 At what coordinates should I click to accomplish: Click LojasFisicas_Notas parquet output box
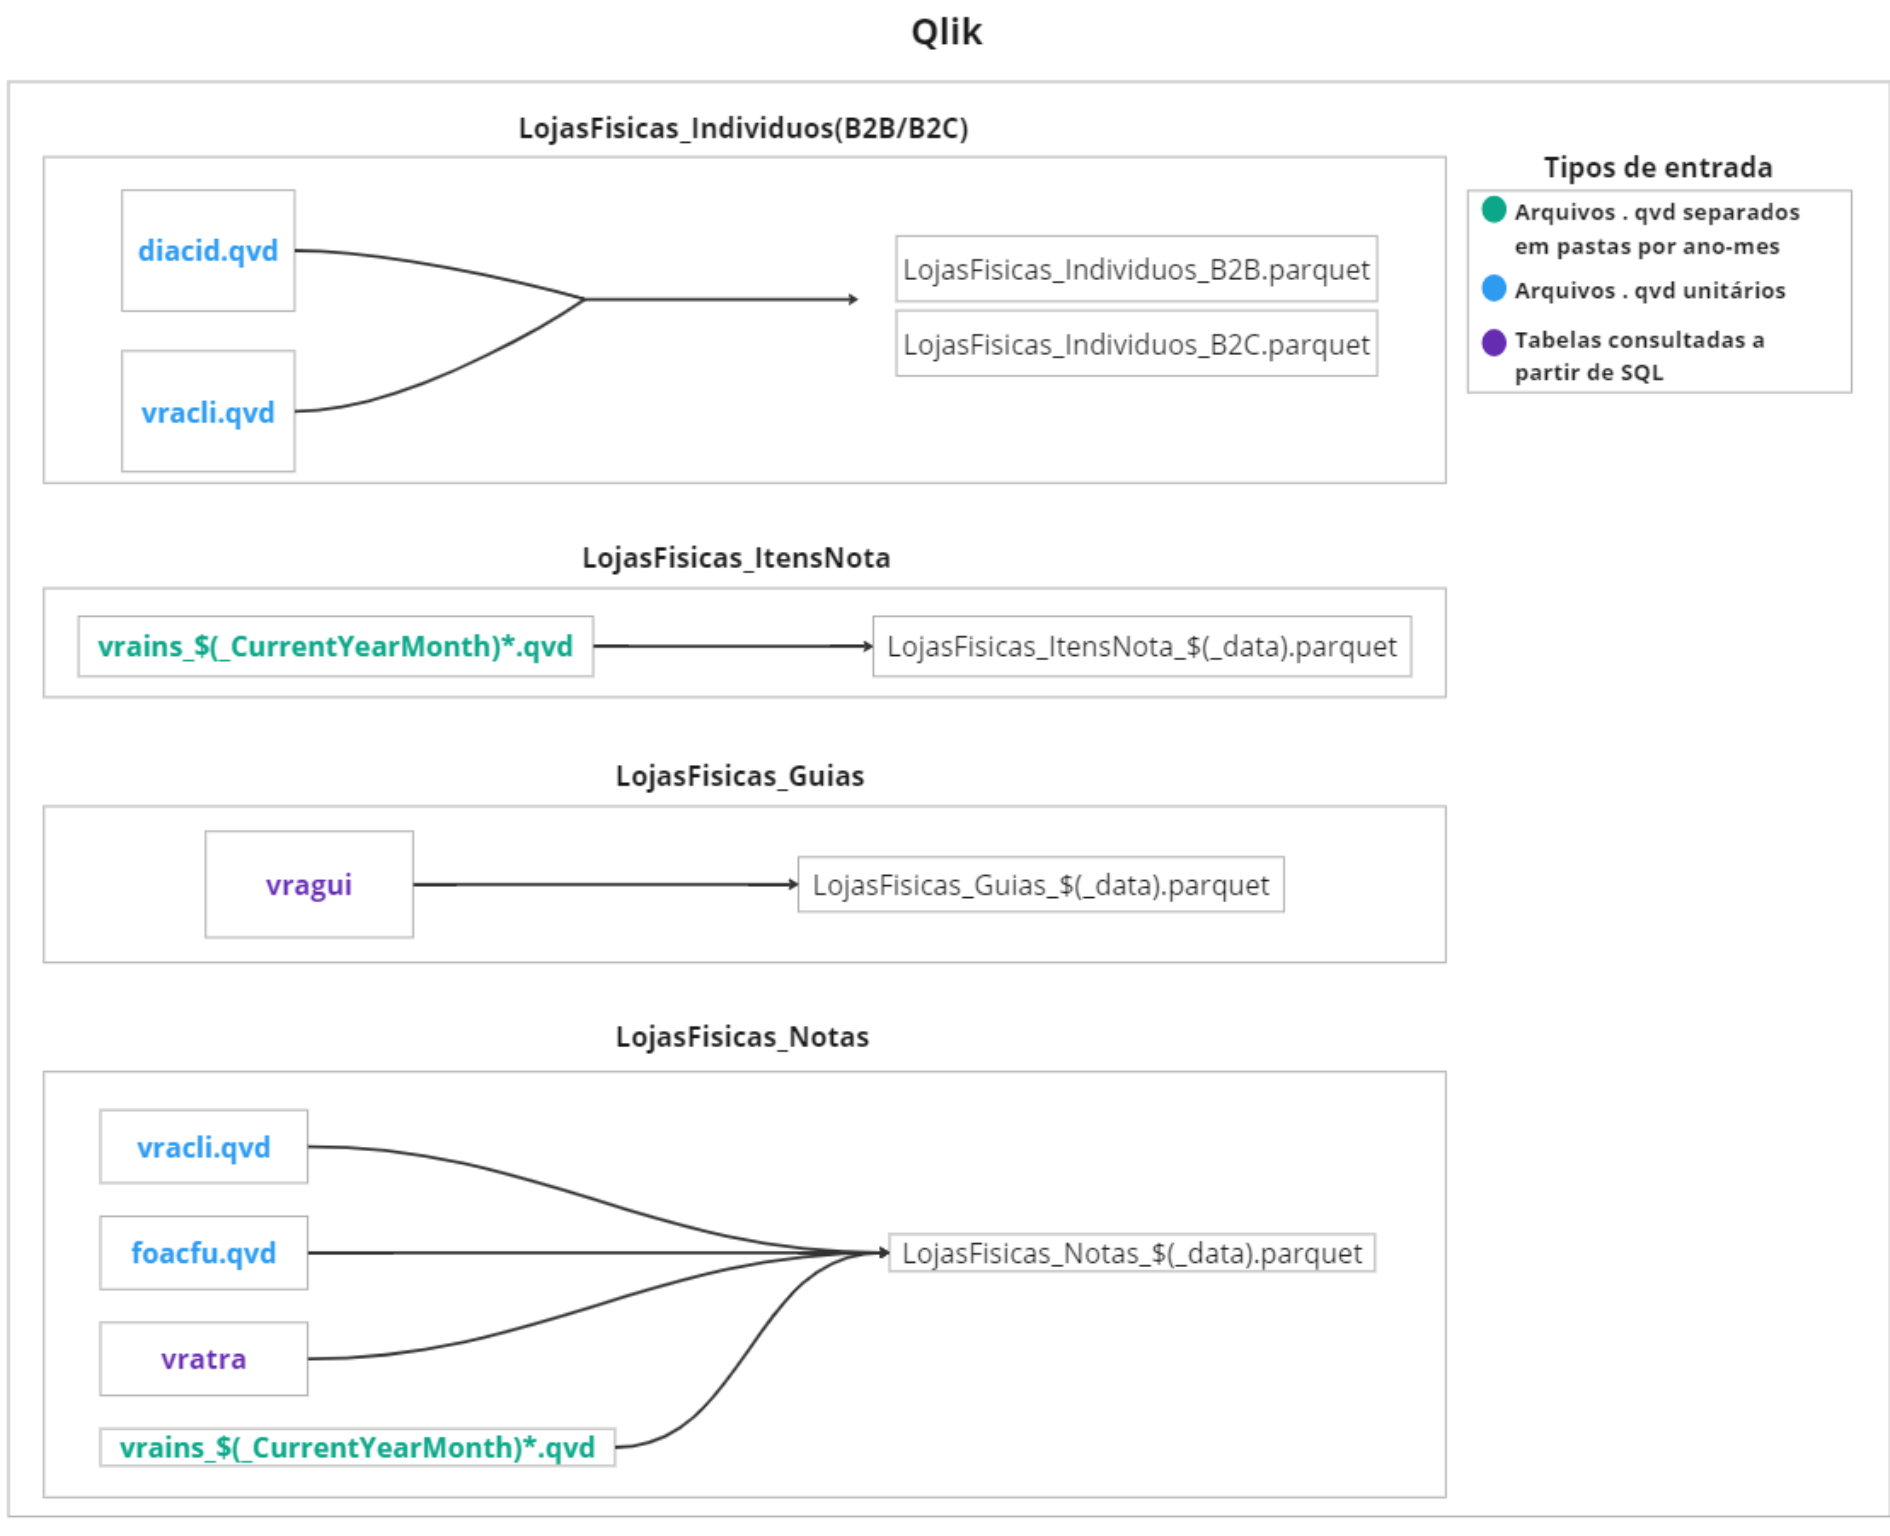[x=1131, y=1253]
